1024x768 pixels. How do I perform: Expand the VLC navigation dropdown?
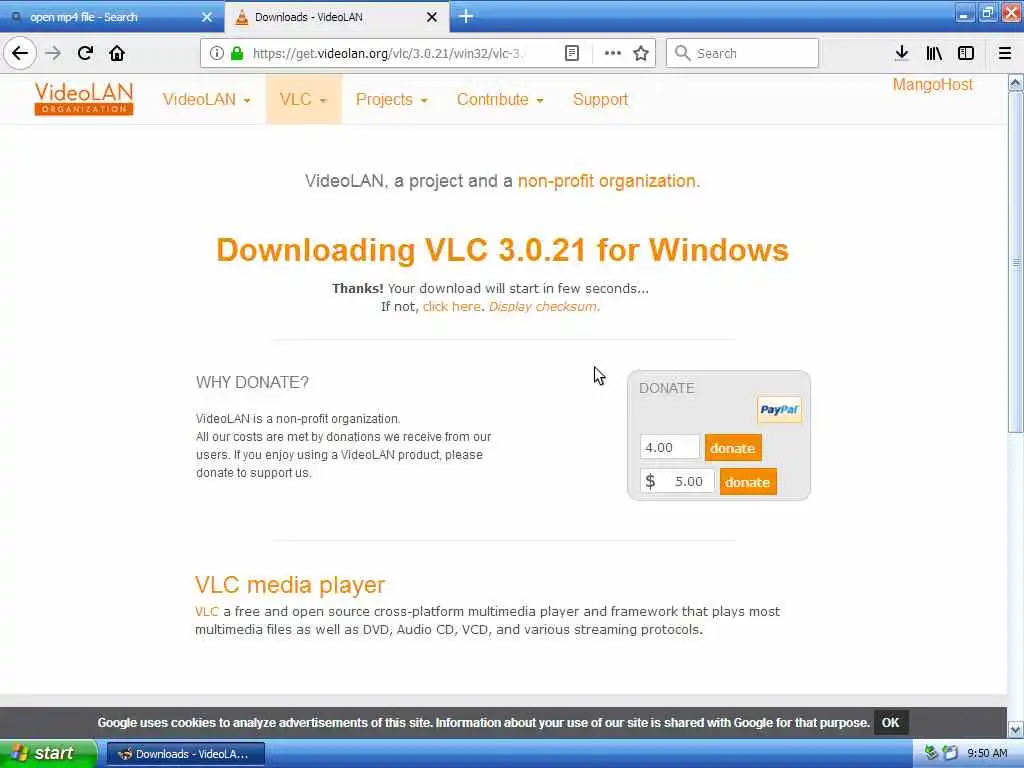(303, 99)
